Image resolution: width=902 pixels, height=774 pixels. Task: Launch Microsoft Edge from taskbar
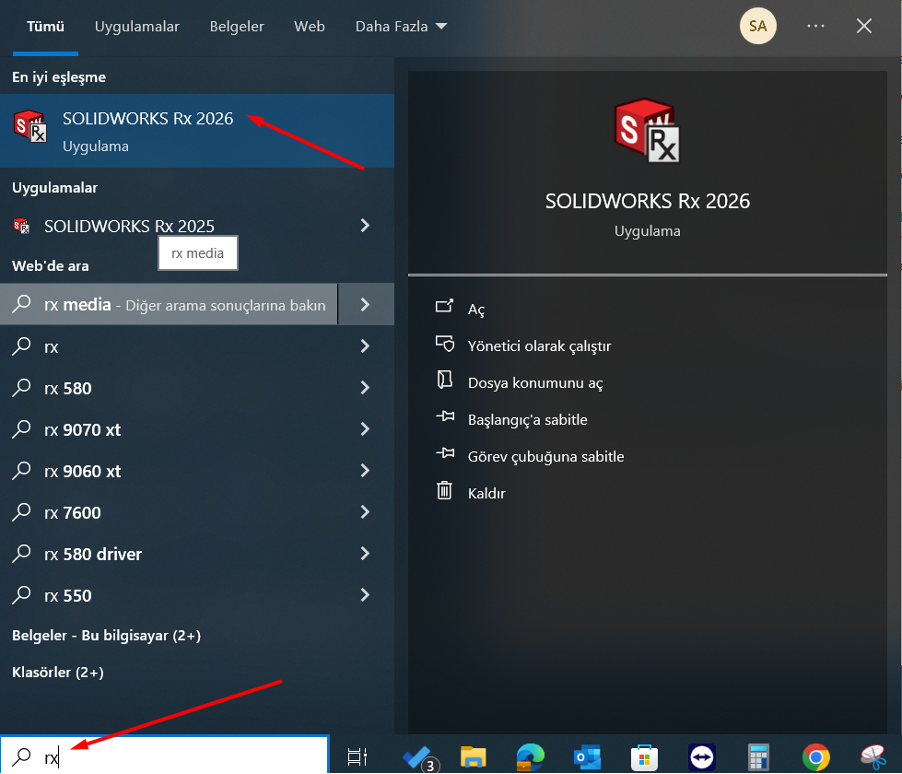point(530,757)
